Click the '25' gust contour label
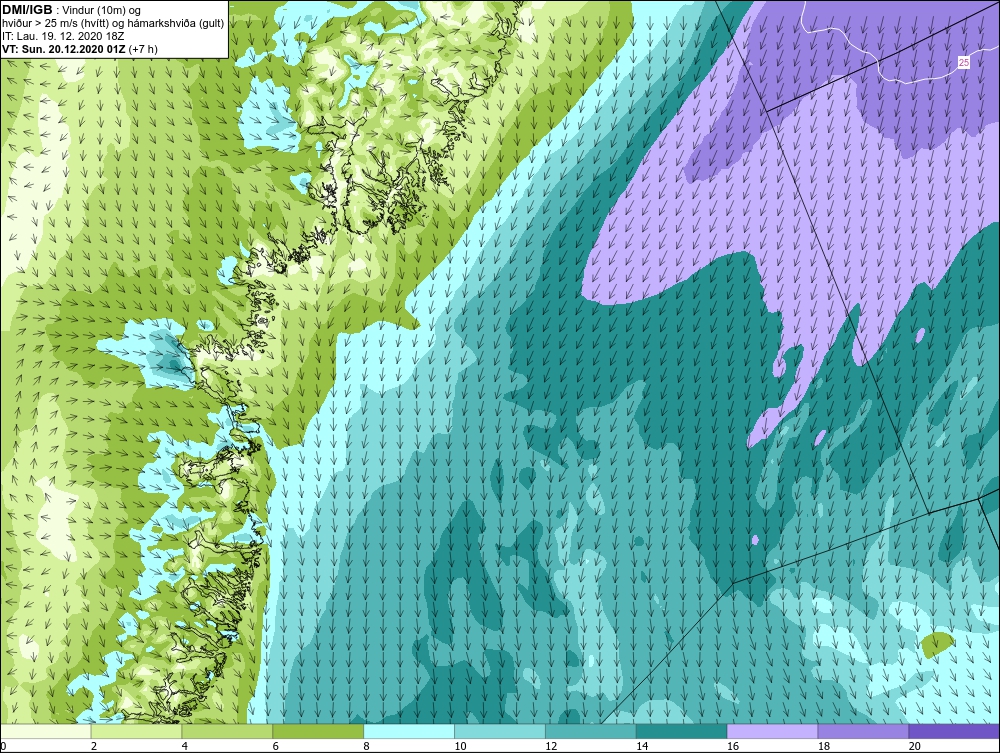Viewport: 1000px width, 753px height. tap(964, 62)
